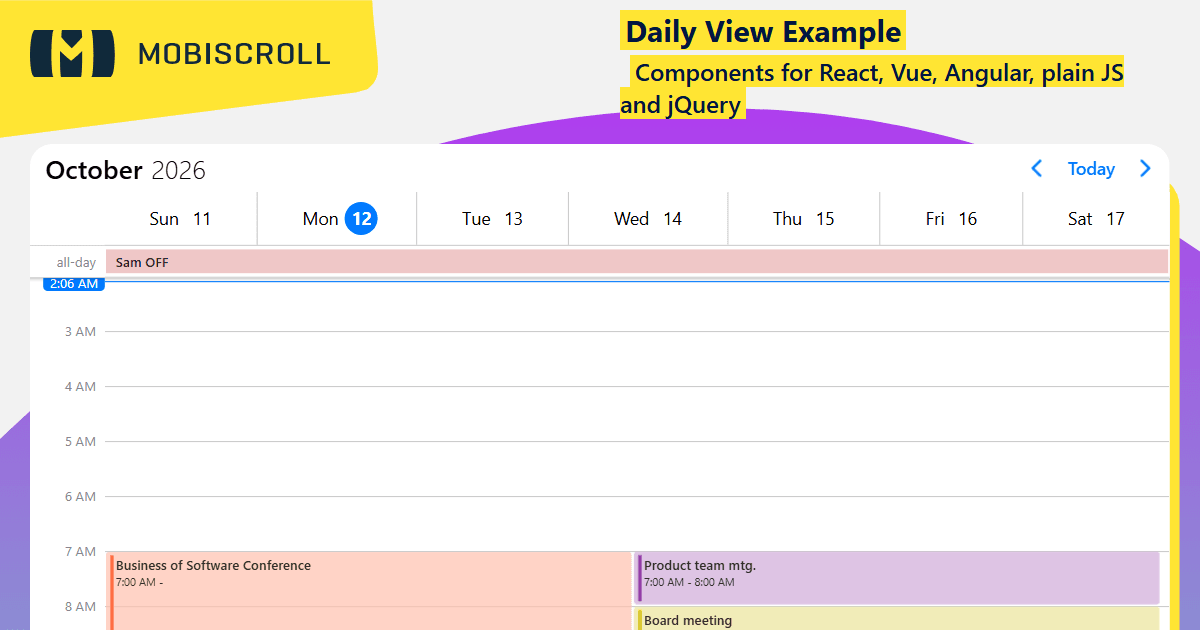
Task: Select Tue 13 day header
Action: click(493, 219)
